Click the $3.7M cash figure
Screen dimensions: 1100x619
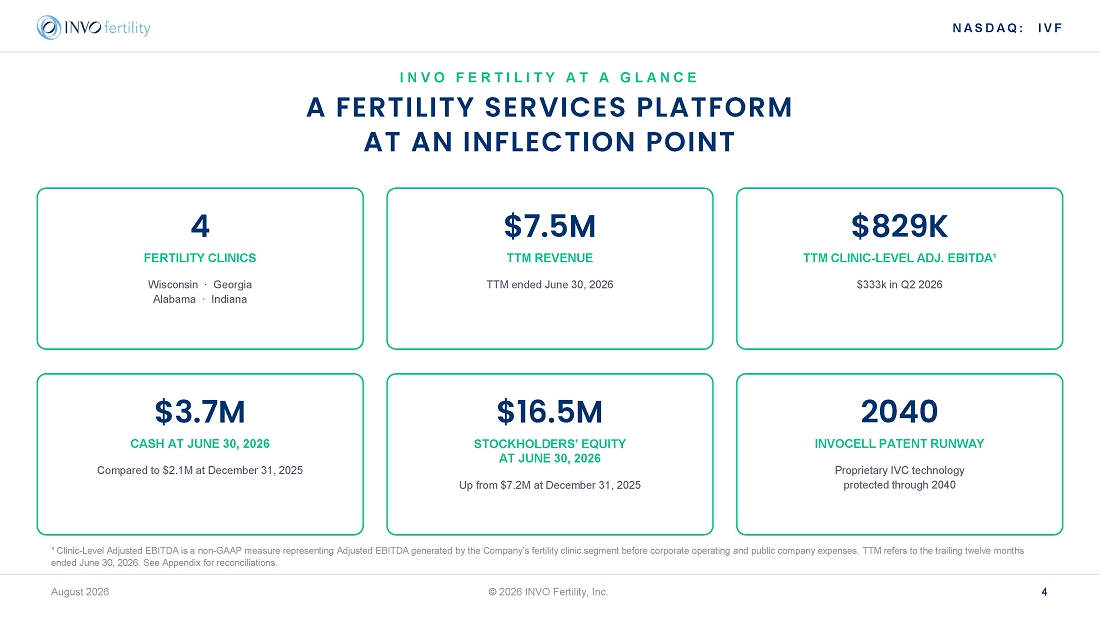point(200,412)
